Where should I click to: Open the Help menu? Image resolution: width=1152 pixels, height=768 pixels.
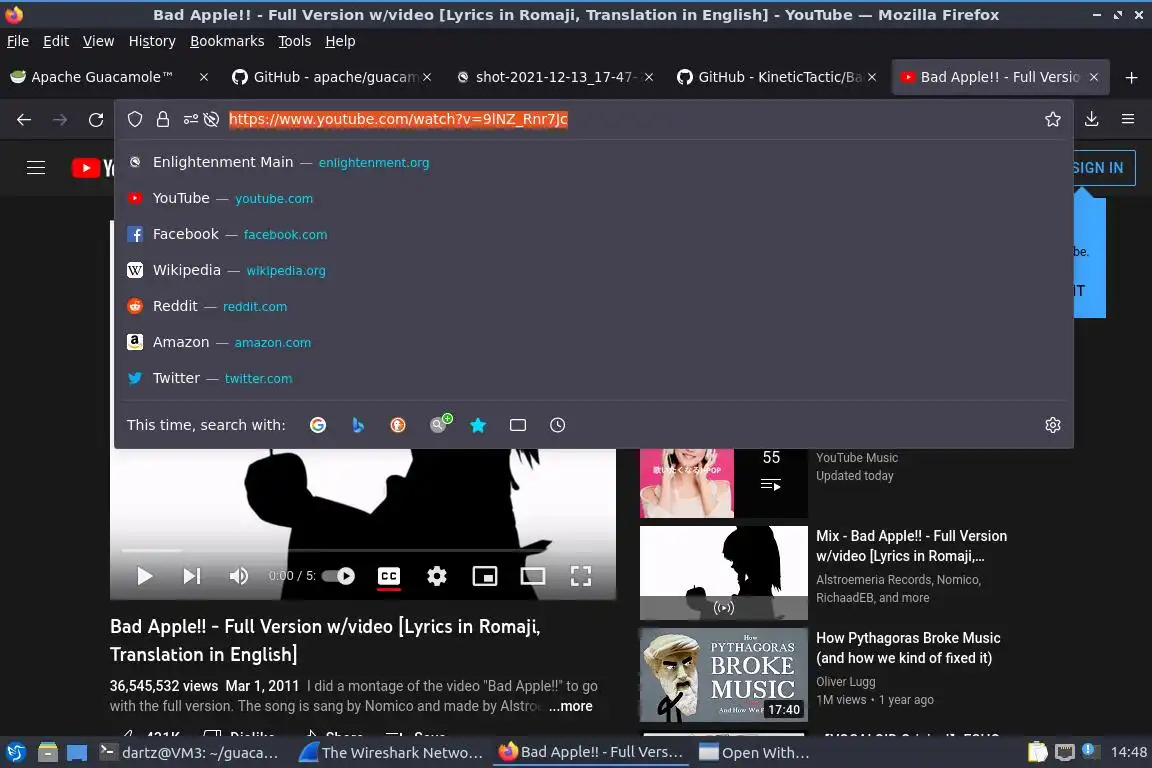click(x=340, y=41)
